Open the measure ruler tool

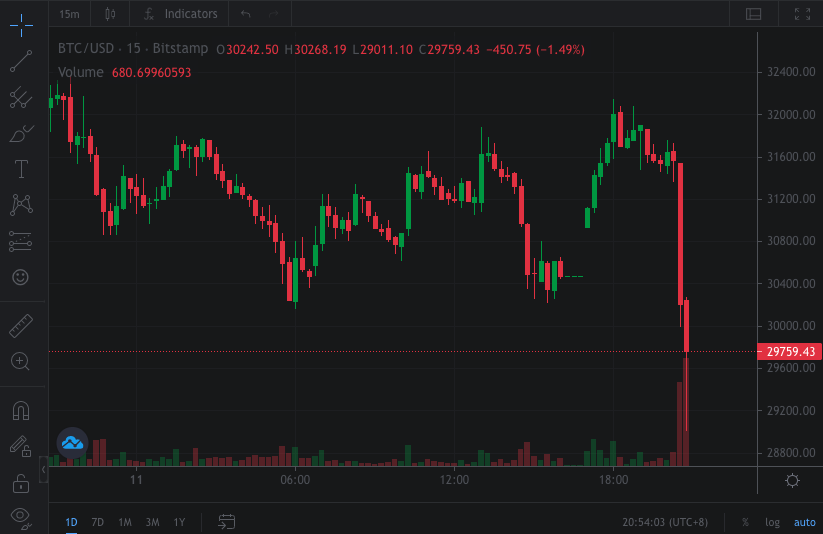tap(21, 326)
